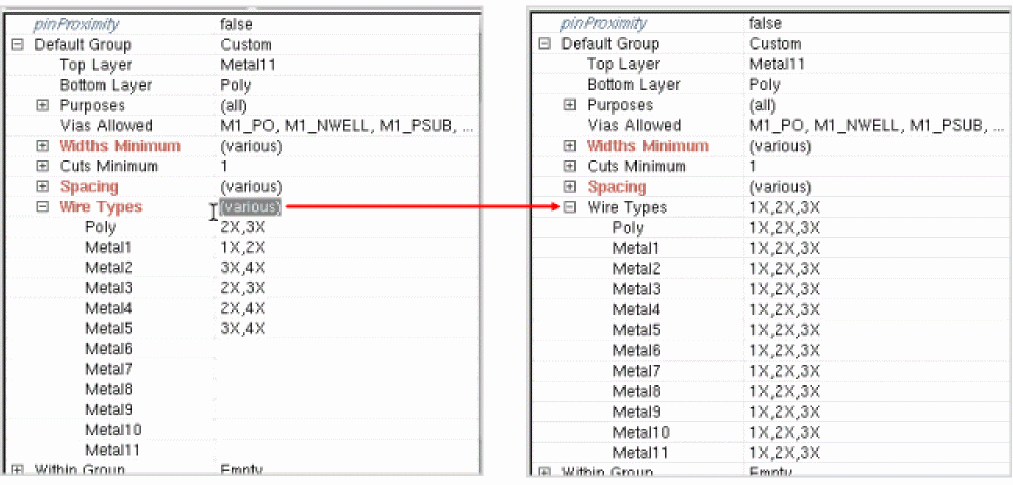
Task: Select Metal7 row in right panel
Action: tap(768, 371)
